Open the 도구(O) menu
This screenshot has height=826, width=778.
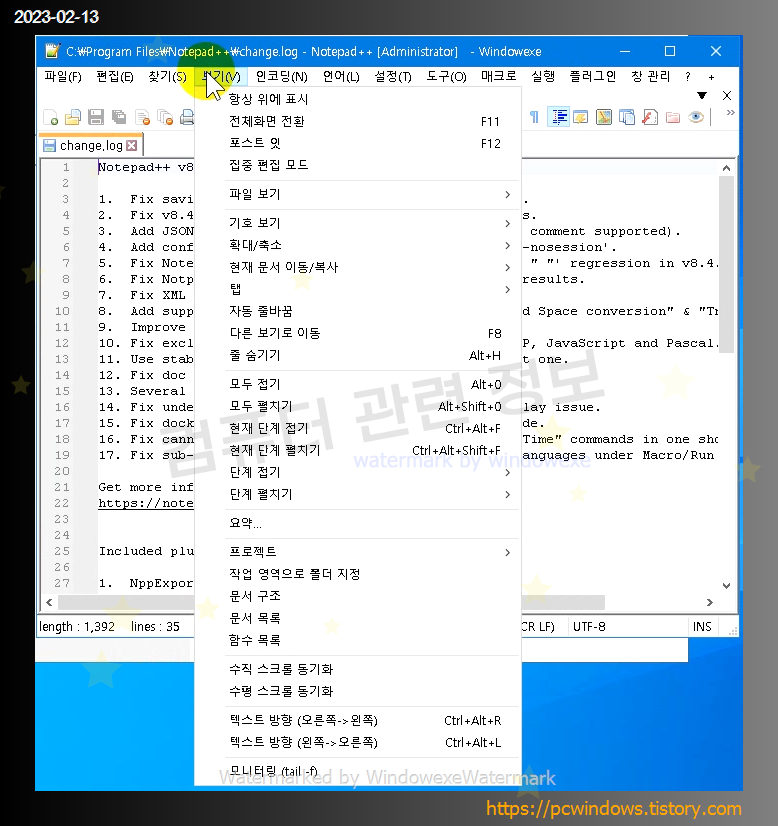(x=446, y=77)
